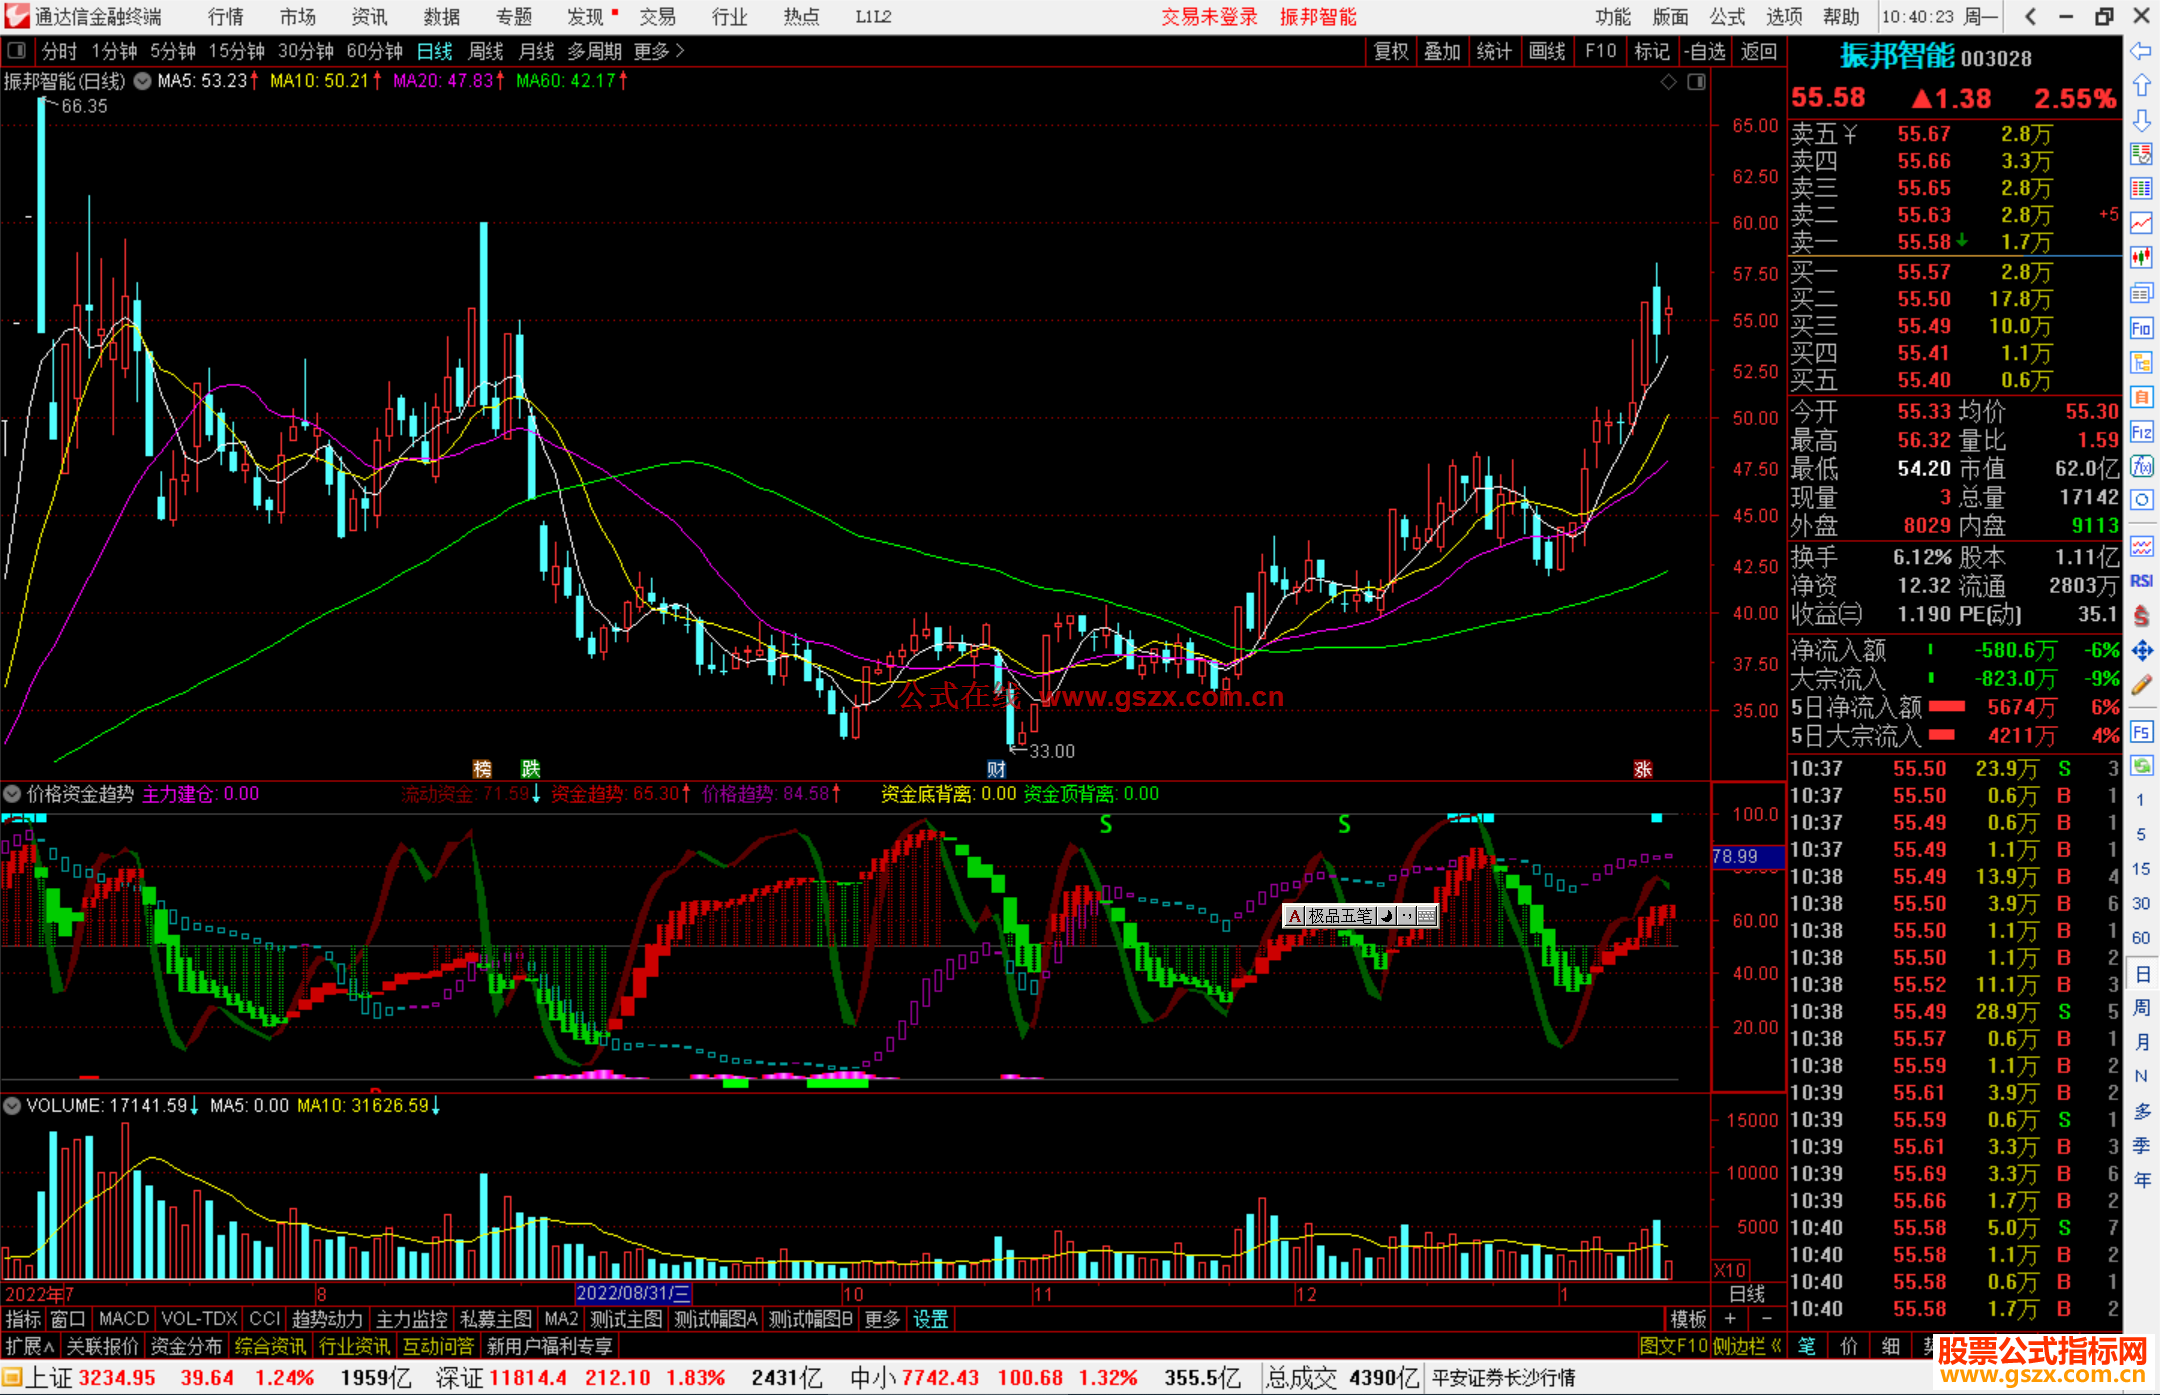The image size is (2160, 1395).
Task: Click the f(x) formula sidebar icon
Action: pyautogui.click(x=2141, y=466)
